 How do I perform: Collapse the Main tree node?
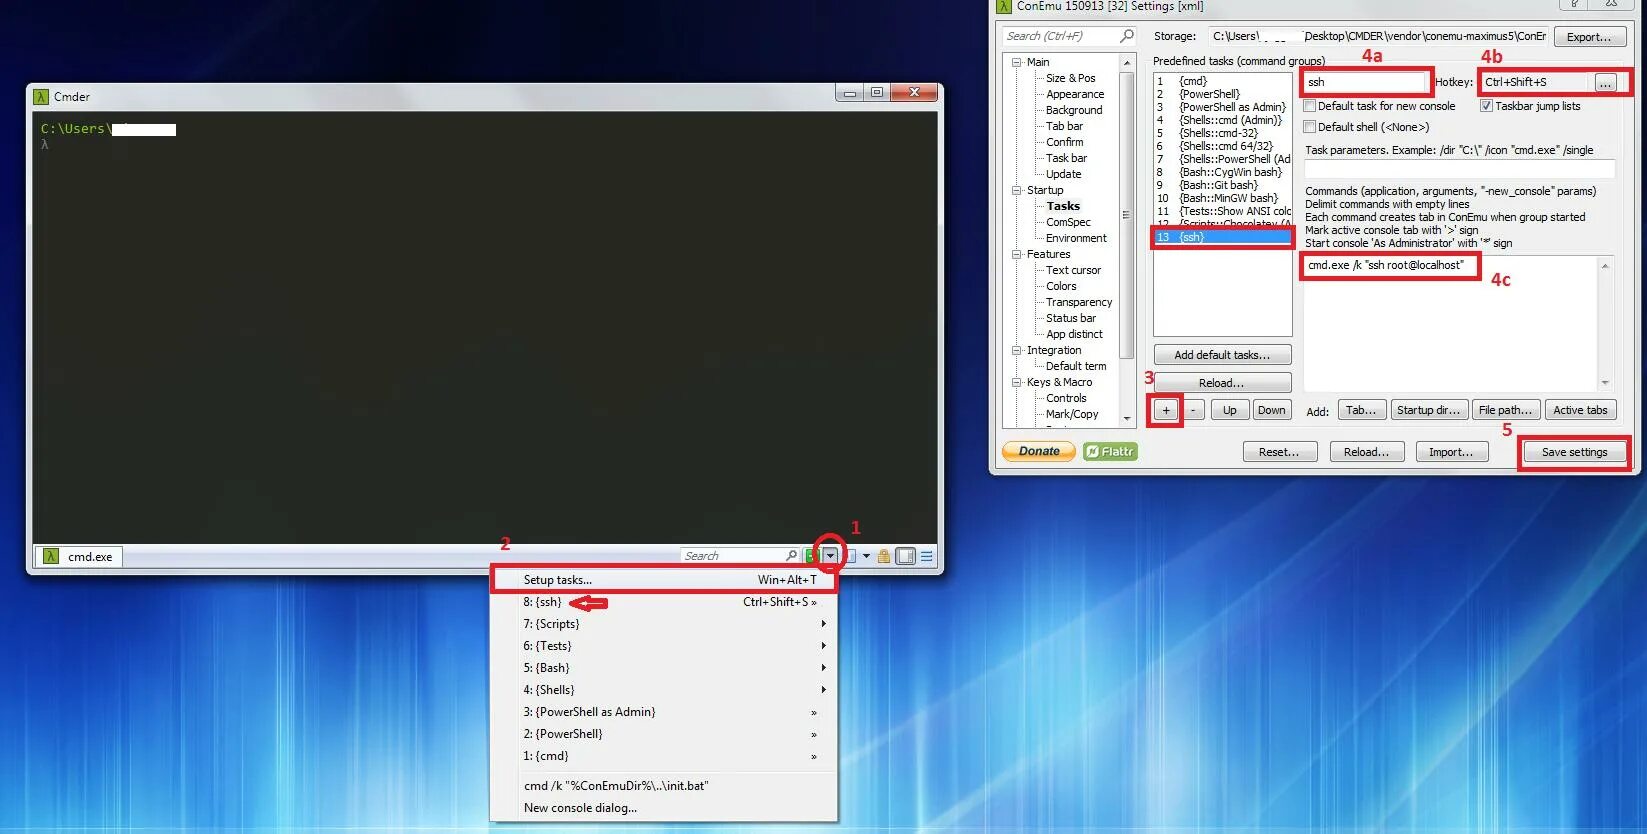(x=1017, y=62)
